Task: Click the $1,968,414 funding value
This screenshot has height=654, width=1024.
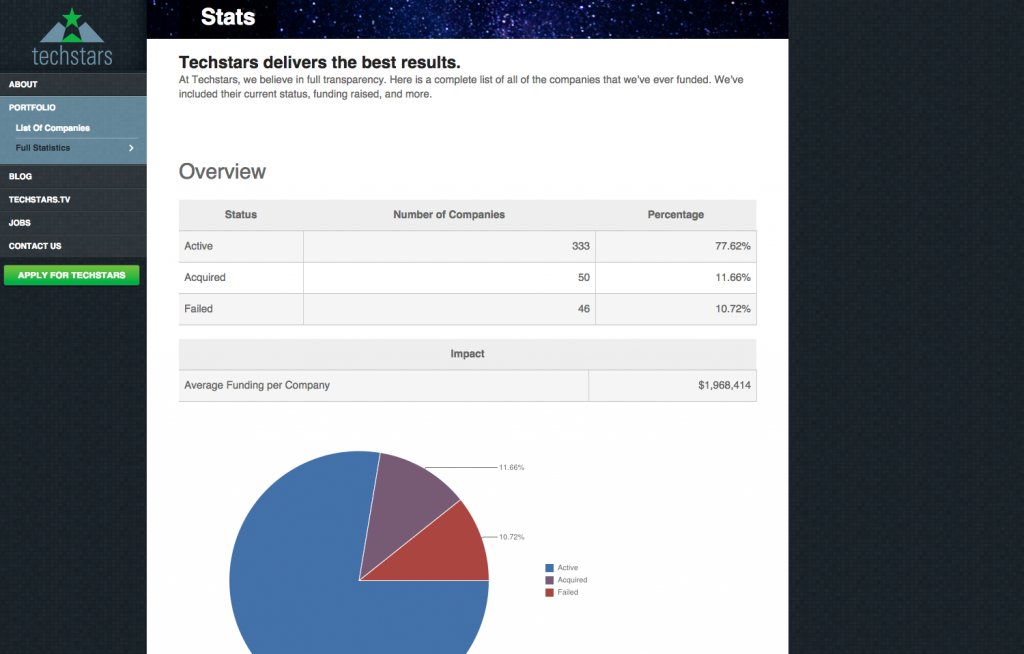Action: tap(724, 385)
